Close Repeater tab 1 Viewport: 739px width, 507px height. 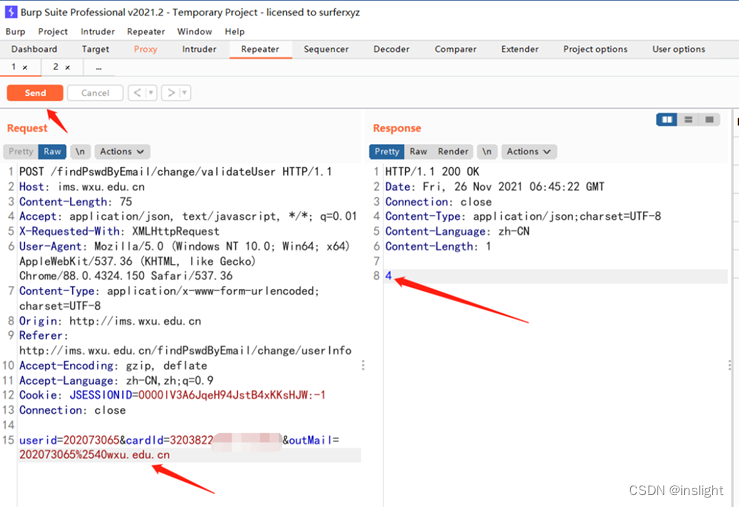pos(25,68)
